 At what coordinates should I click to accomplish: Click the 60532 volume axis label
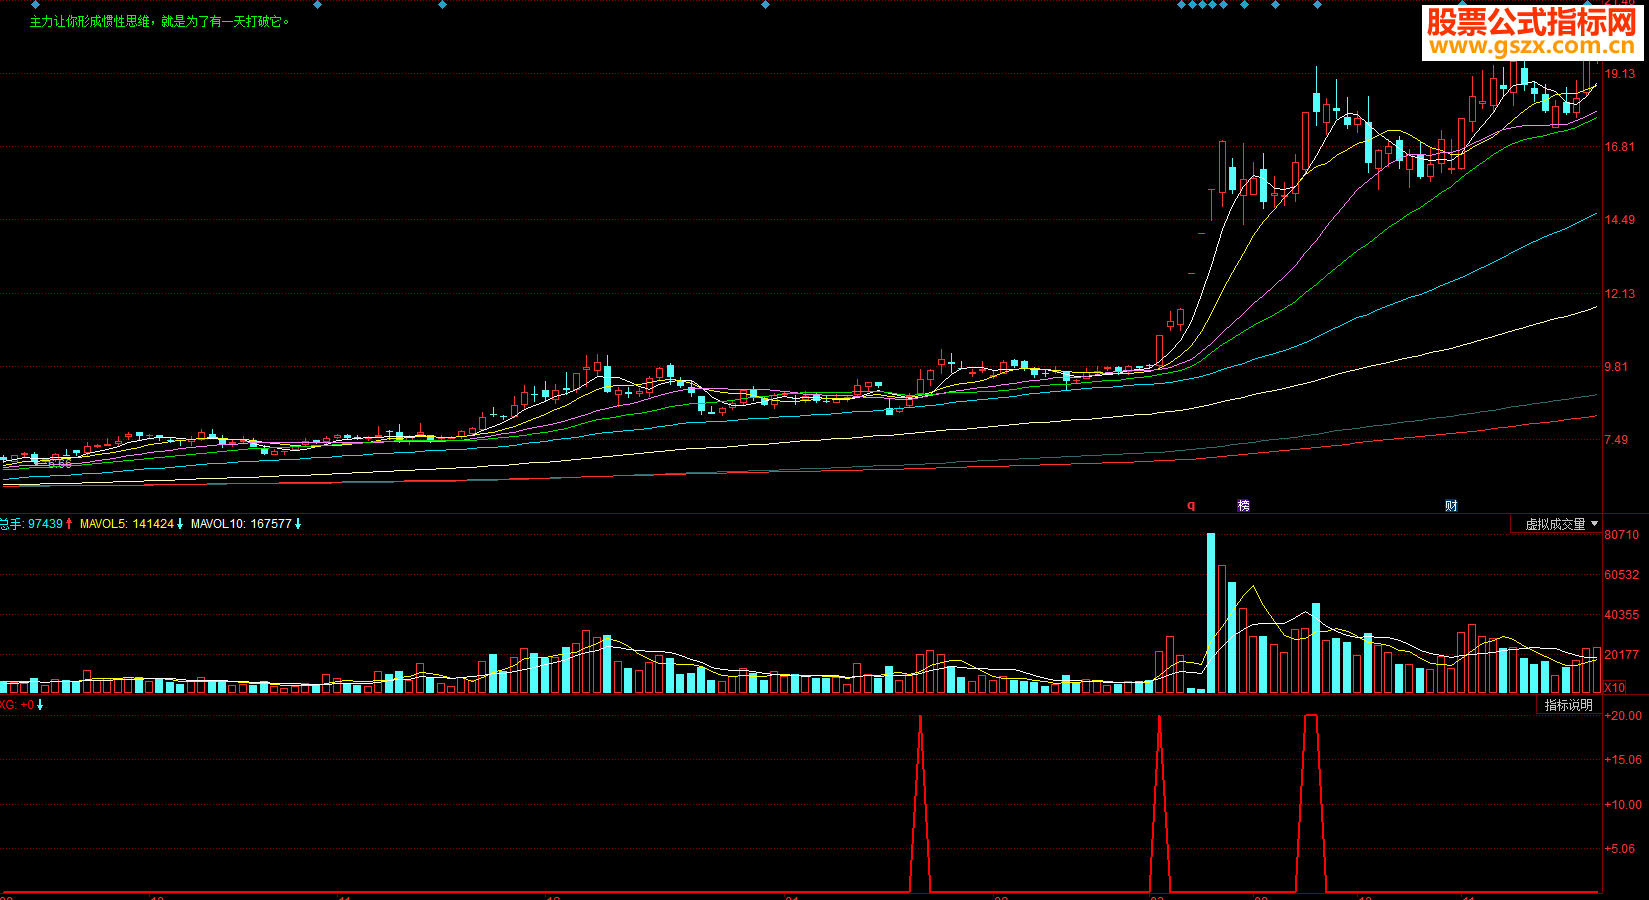1622,575
